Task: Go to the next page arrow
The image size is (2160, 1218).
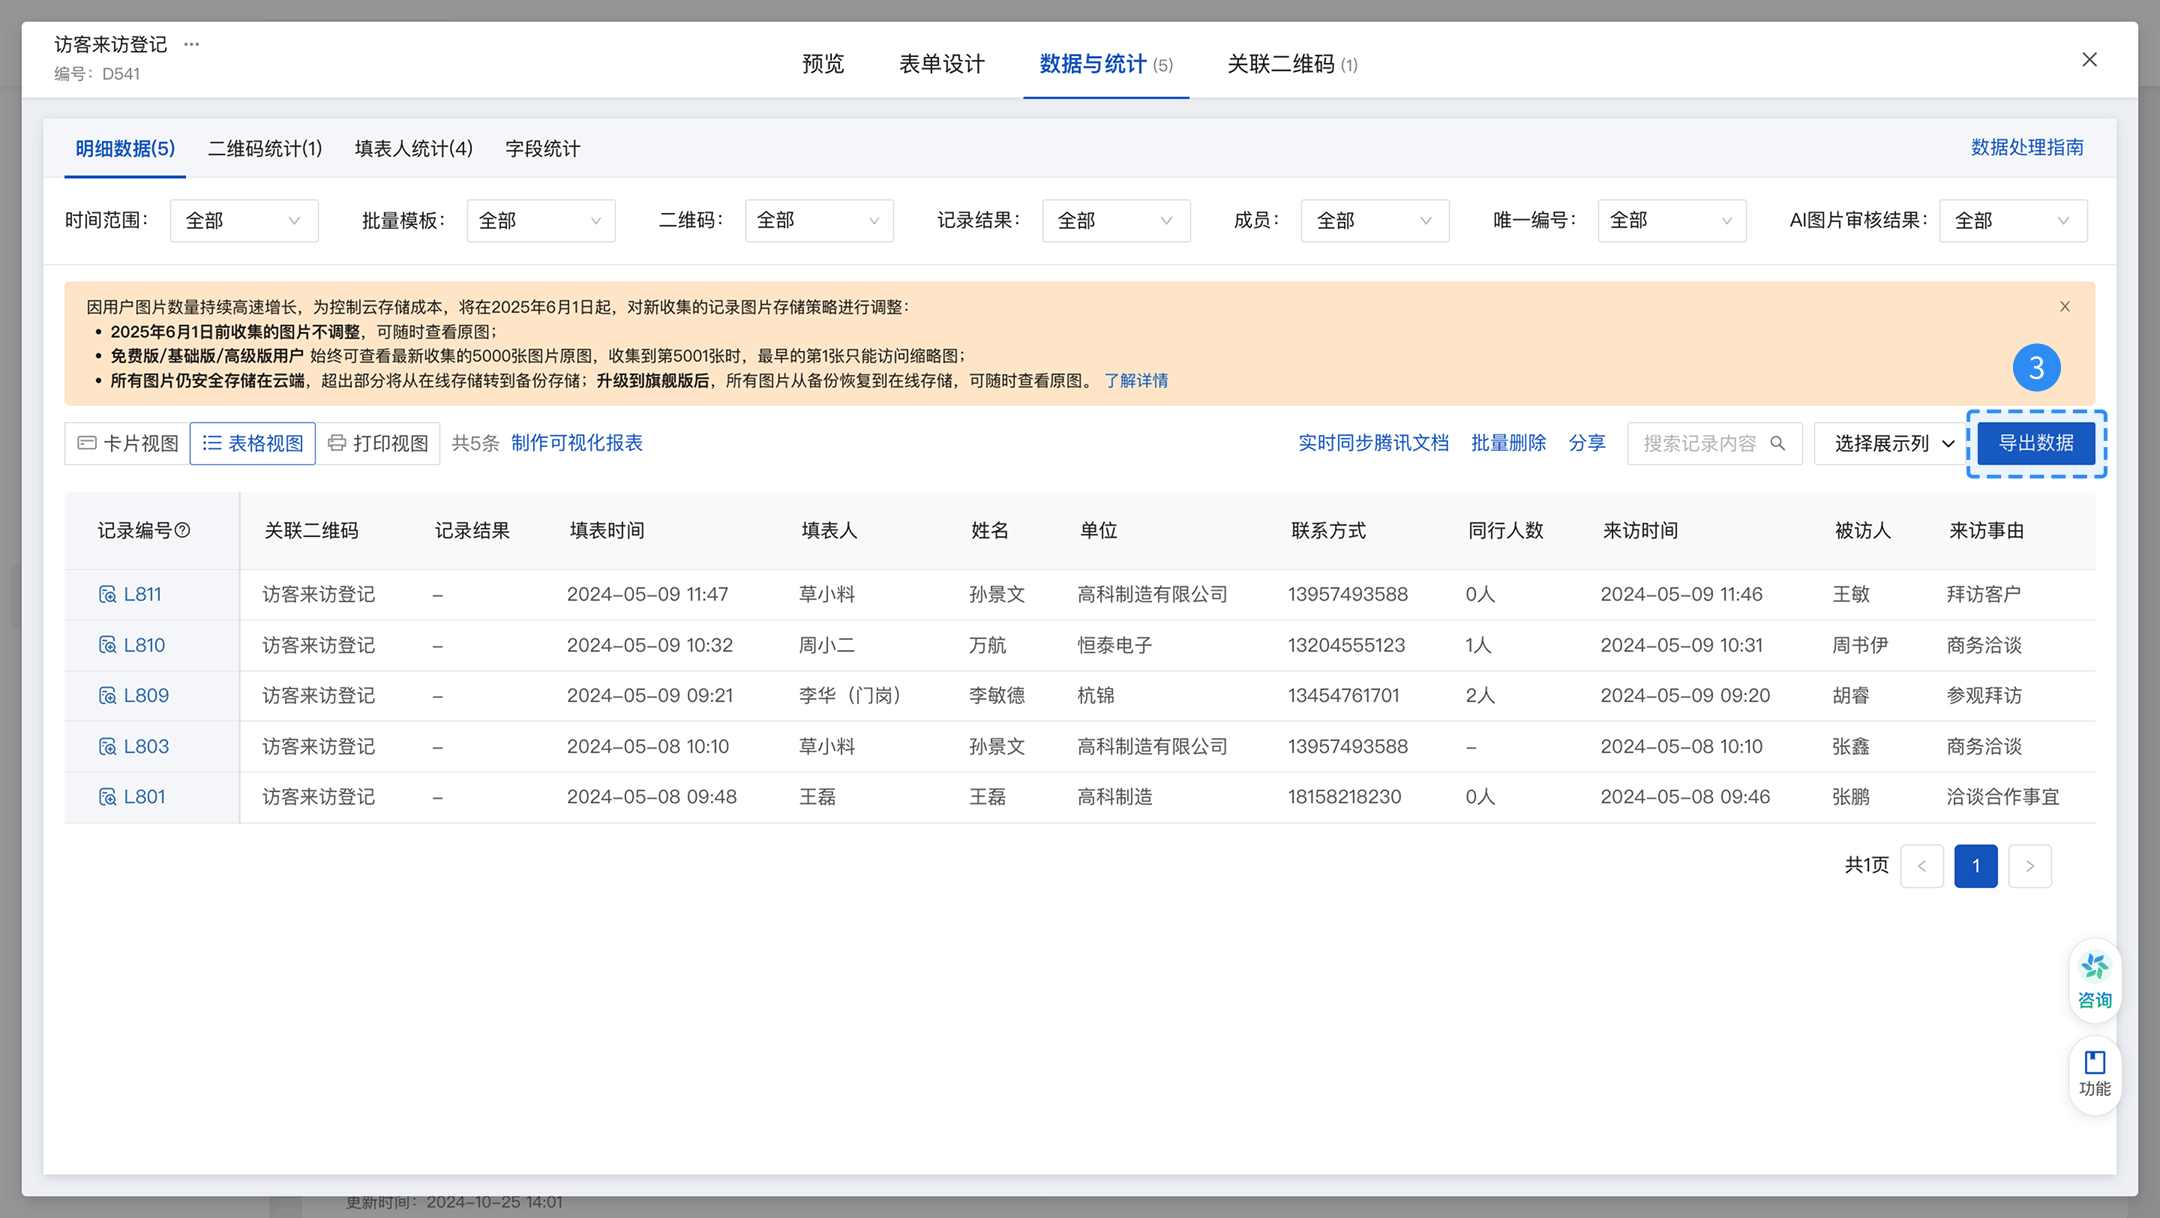Action: point(2029,866)
